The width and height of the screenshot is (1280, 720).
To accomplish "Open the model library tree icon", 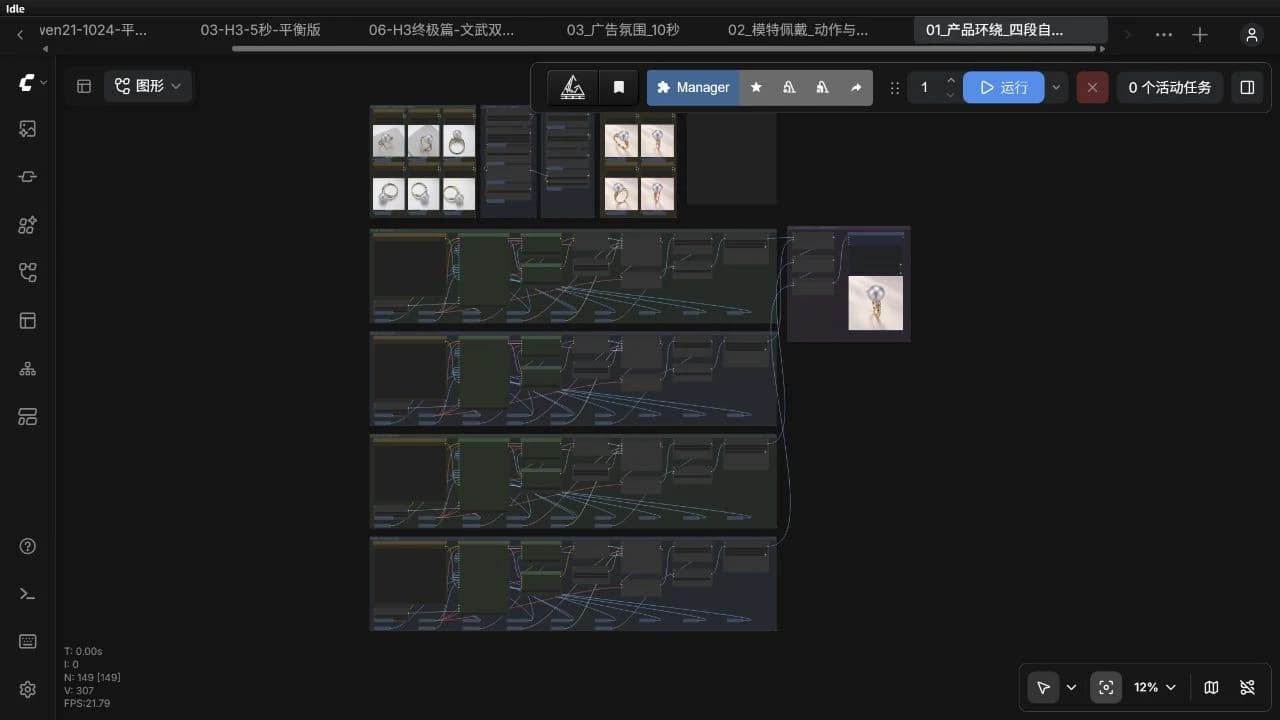I will pyautogui.click(x=27, y=369).
